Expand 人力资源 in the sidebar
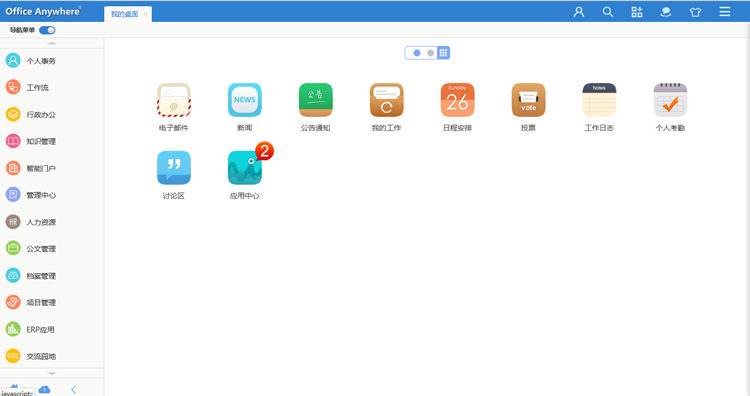Viewport: 750px width, 396px height. tap(52, 222)
